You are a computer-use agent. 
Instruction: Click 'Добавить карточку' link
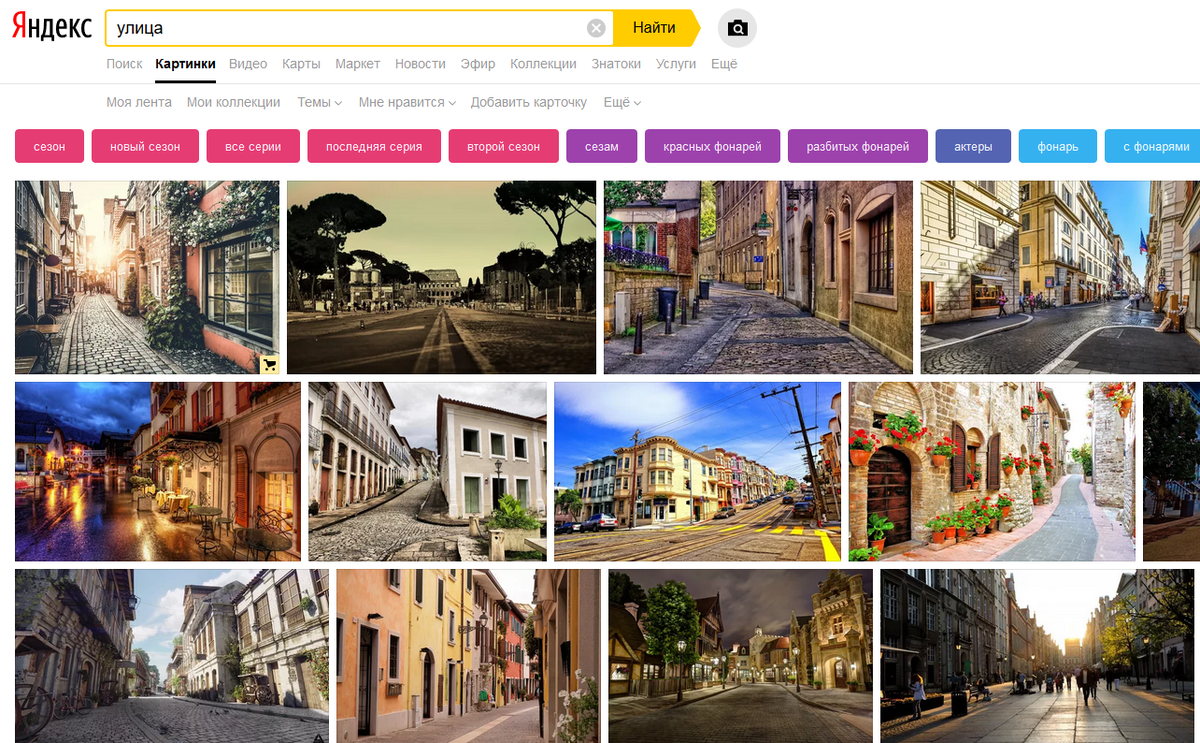point(529,102)
